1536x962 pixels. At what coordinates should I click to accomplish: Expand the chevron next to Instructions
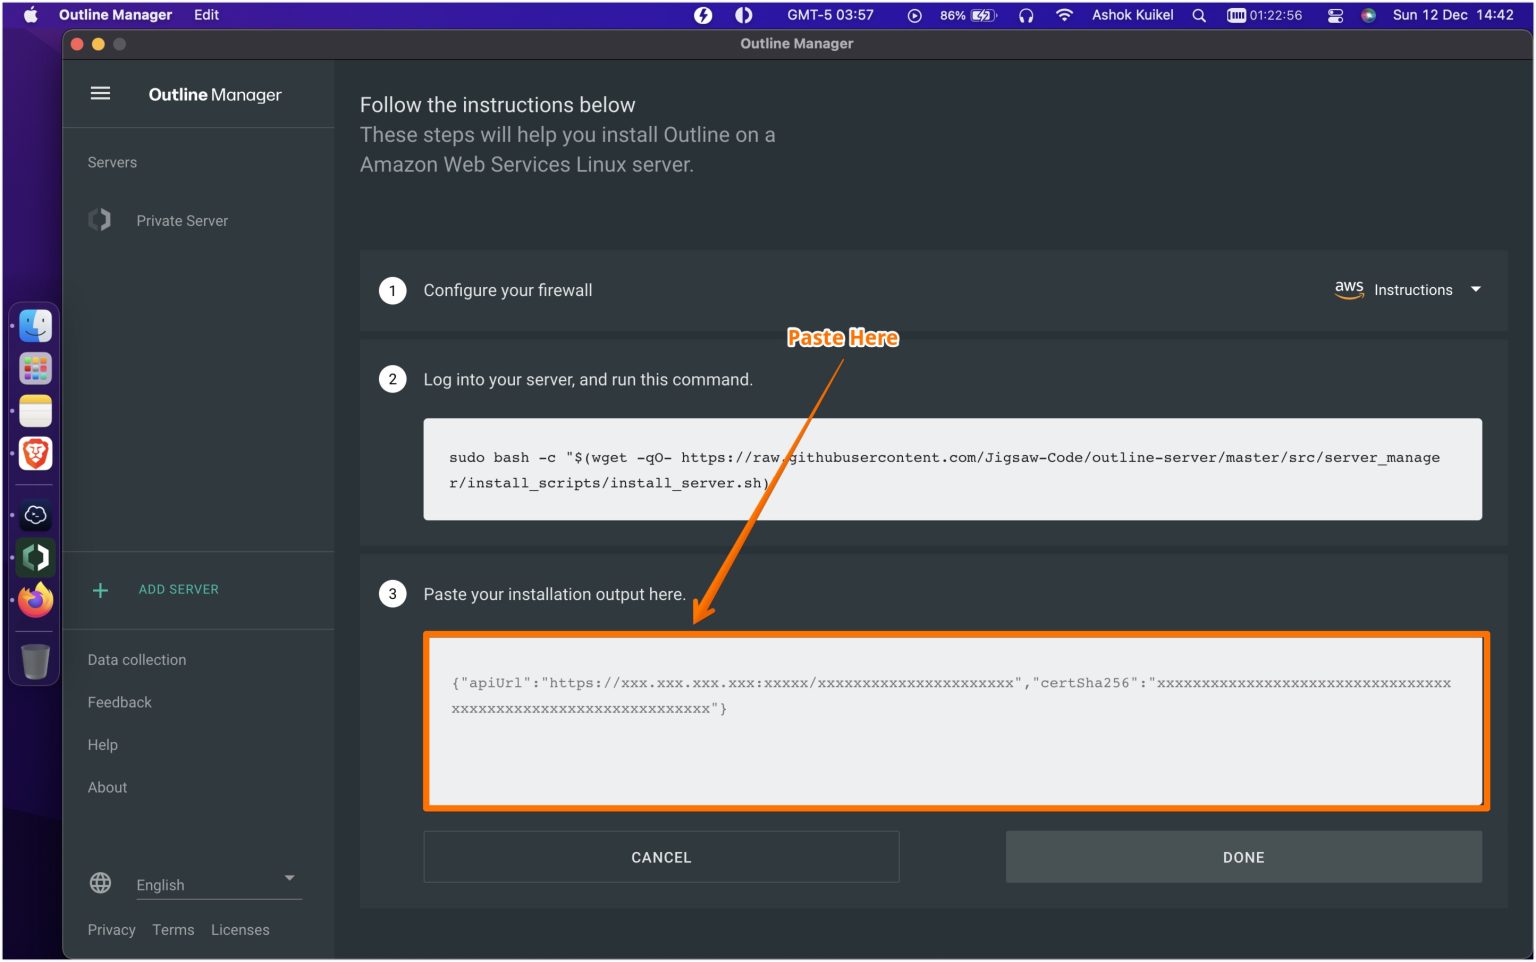tap(1476, 290)
